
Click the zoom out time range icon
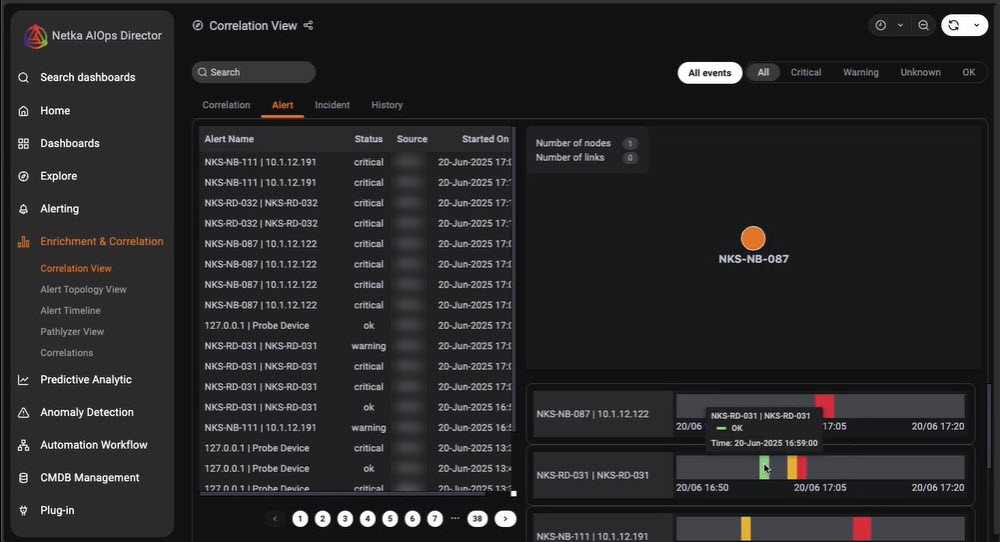pos(923,25)
